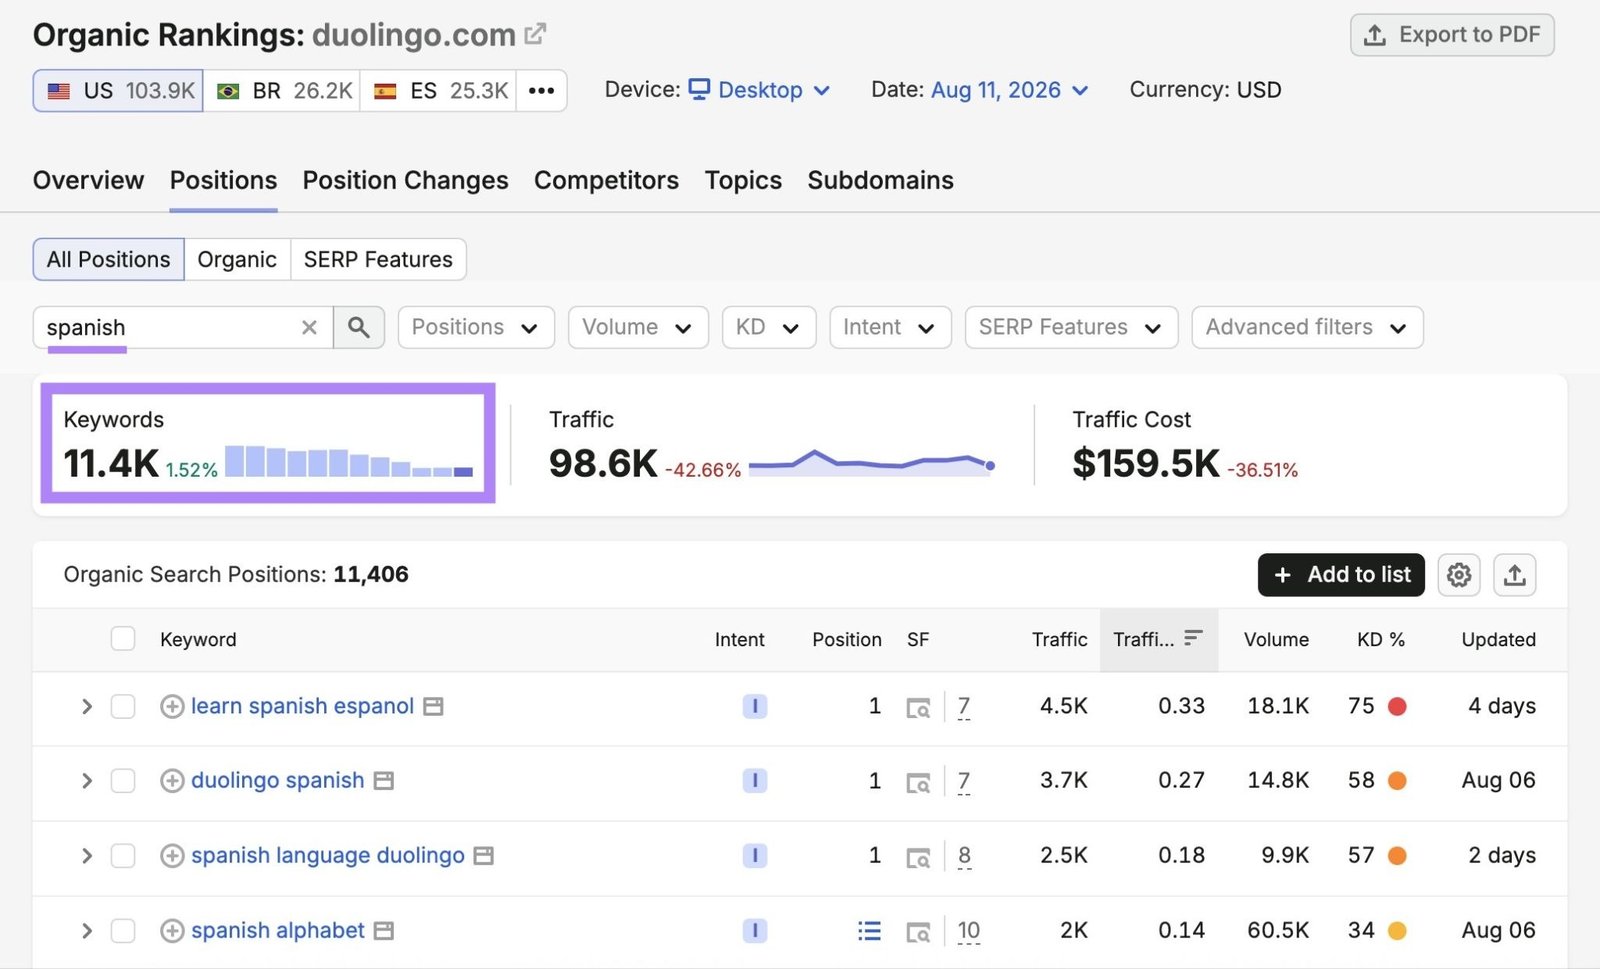Open duolingo.com external link icon
Viewport: 1600px width, 969px height.
point(536,34)
